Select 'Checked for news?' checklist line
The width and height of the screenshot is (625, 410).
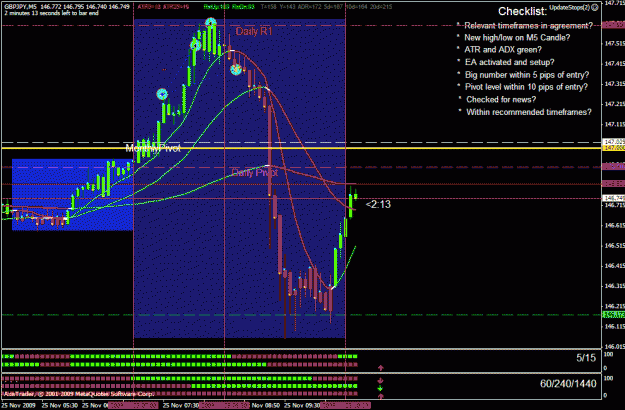(x=501, y=100)
